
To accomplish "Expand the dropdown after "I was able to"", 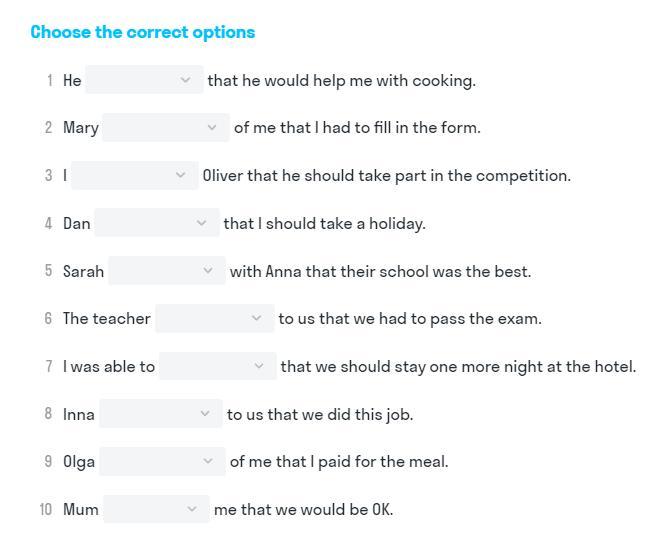I will [x=217, y=367].
